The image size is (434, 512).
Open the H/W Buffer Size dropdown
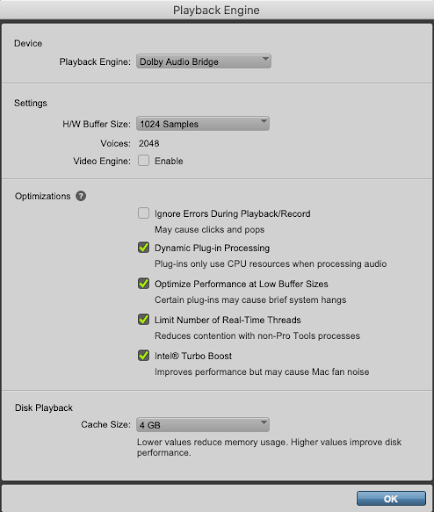[x=203, y=124]
